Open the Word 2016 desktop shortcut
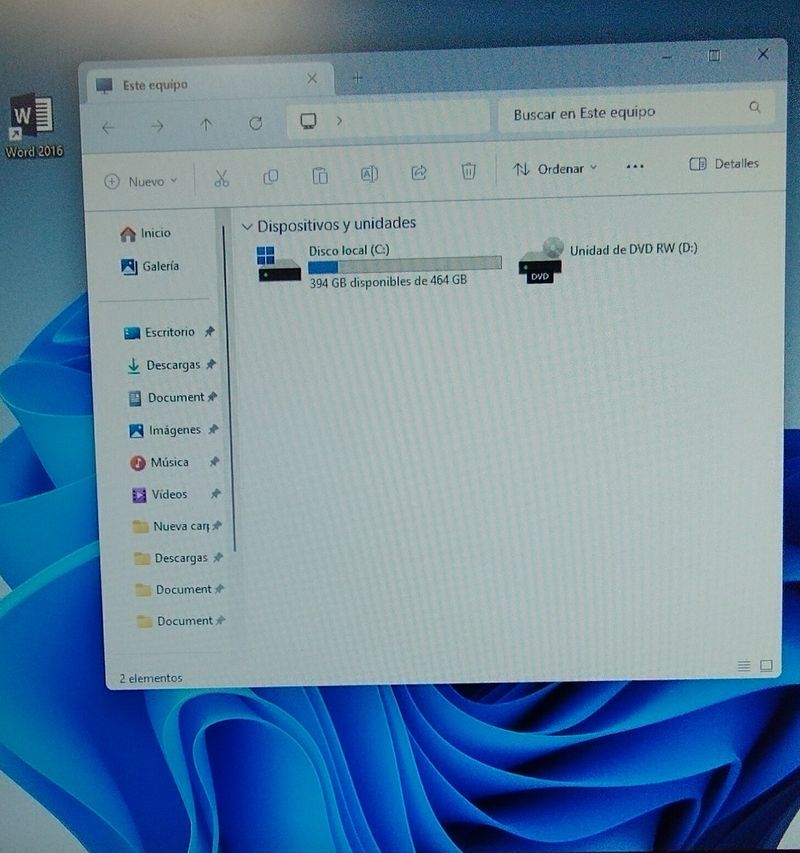 tap(33, 125)
